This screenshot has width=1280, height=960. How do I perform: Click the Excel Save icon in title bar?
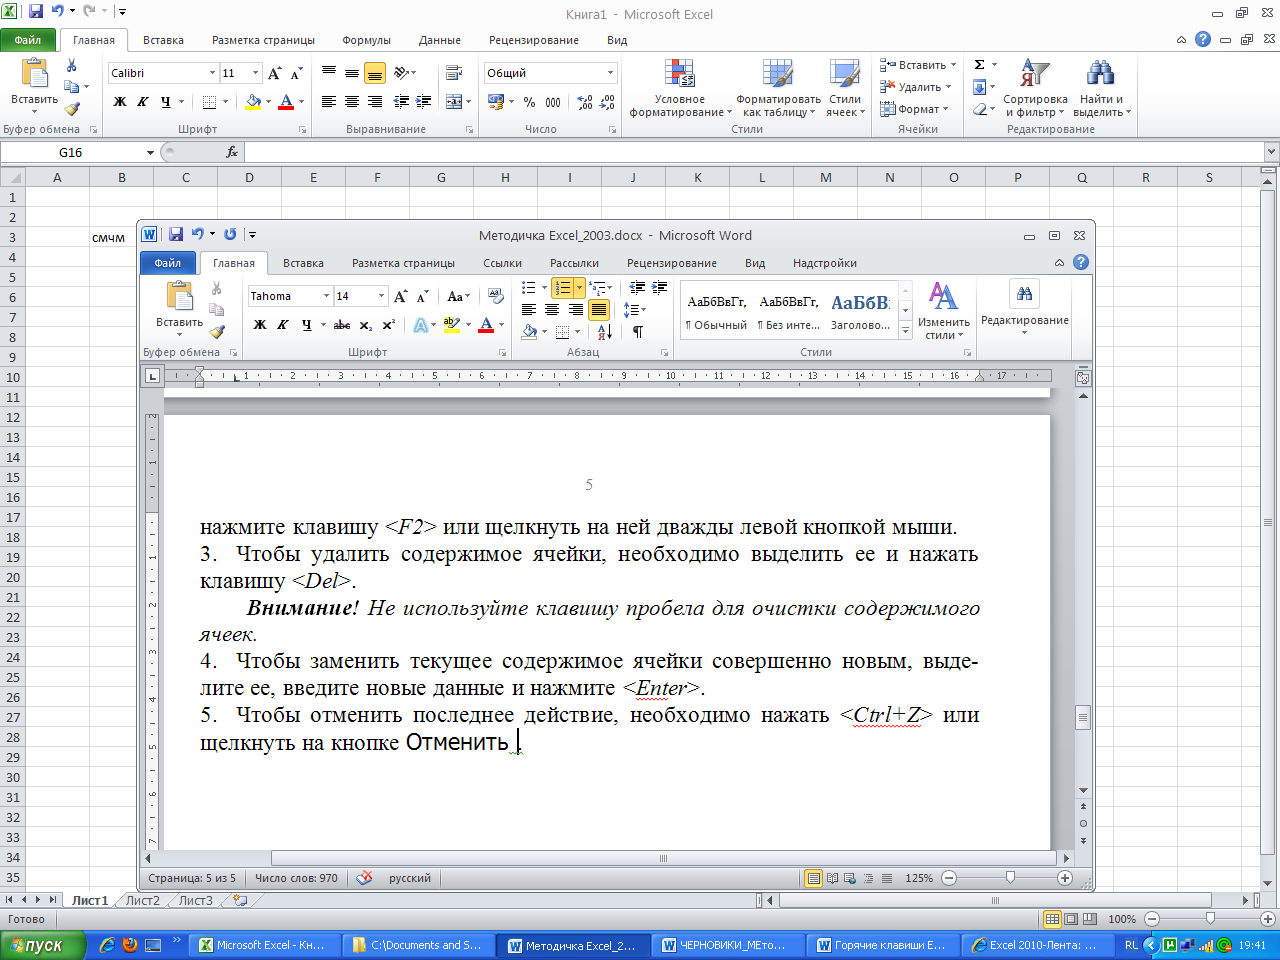click(x=36, y=12)
